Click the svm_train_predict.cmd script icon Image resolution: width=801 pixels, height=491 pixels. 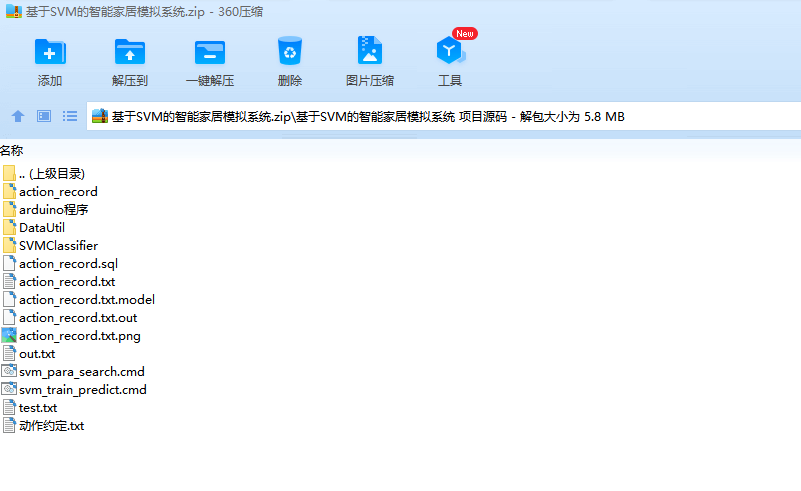click(x=9, y=389)
